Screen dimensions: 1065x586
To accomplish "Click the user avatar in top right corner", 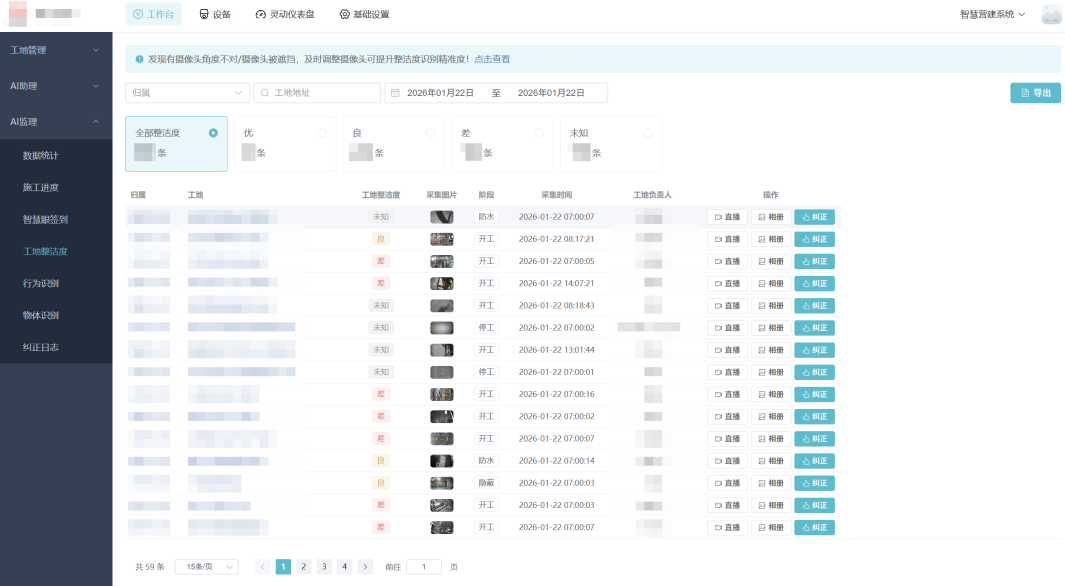I will pos(1051,14).
